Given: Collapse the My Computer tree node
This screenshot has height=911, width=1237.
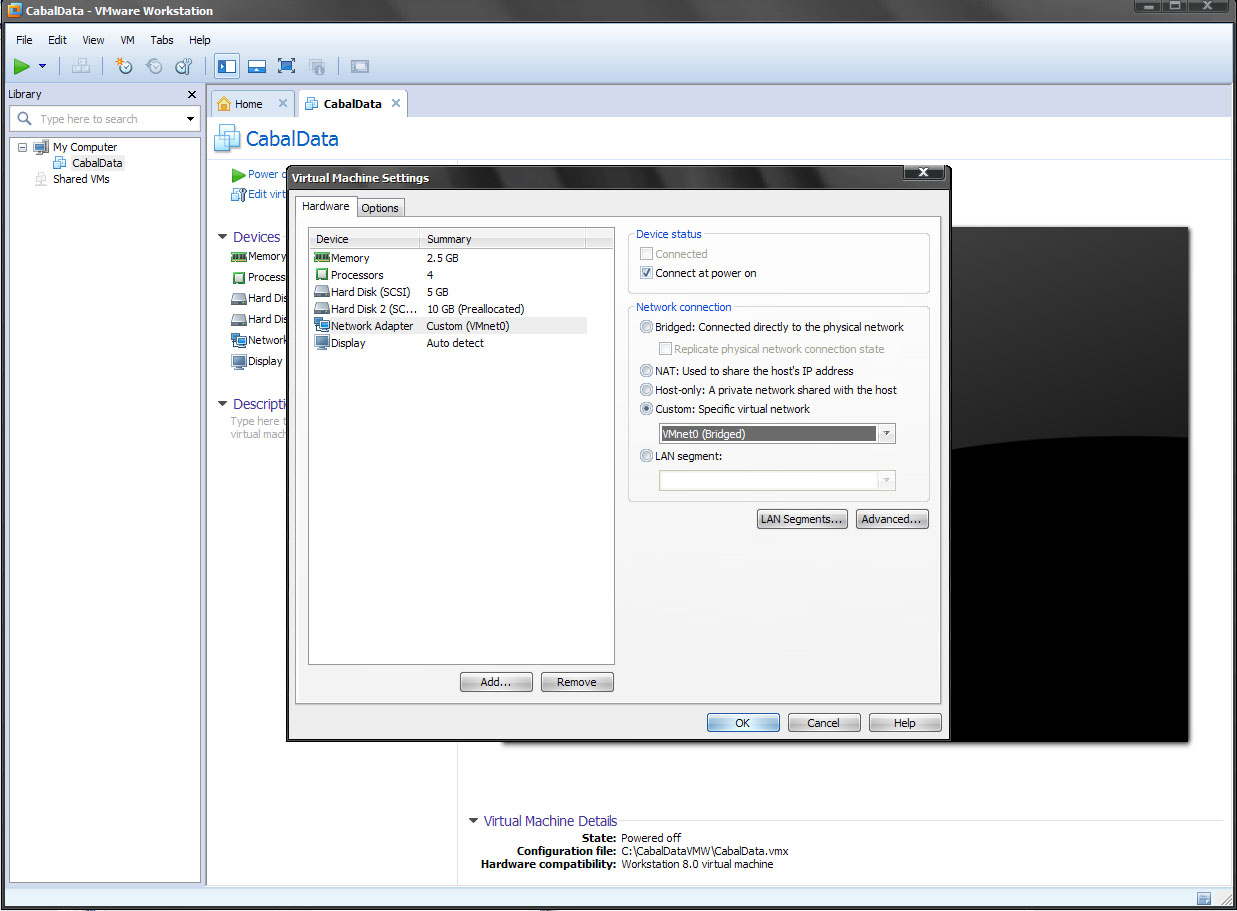Looking at the screenshot, I should coord(22,147).
